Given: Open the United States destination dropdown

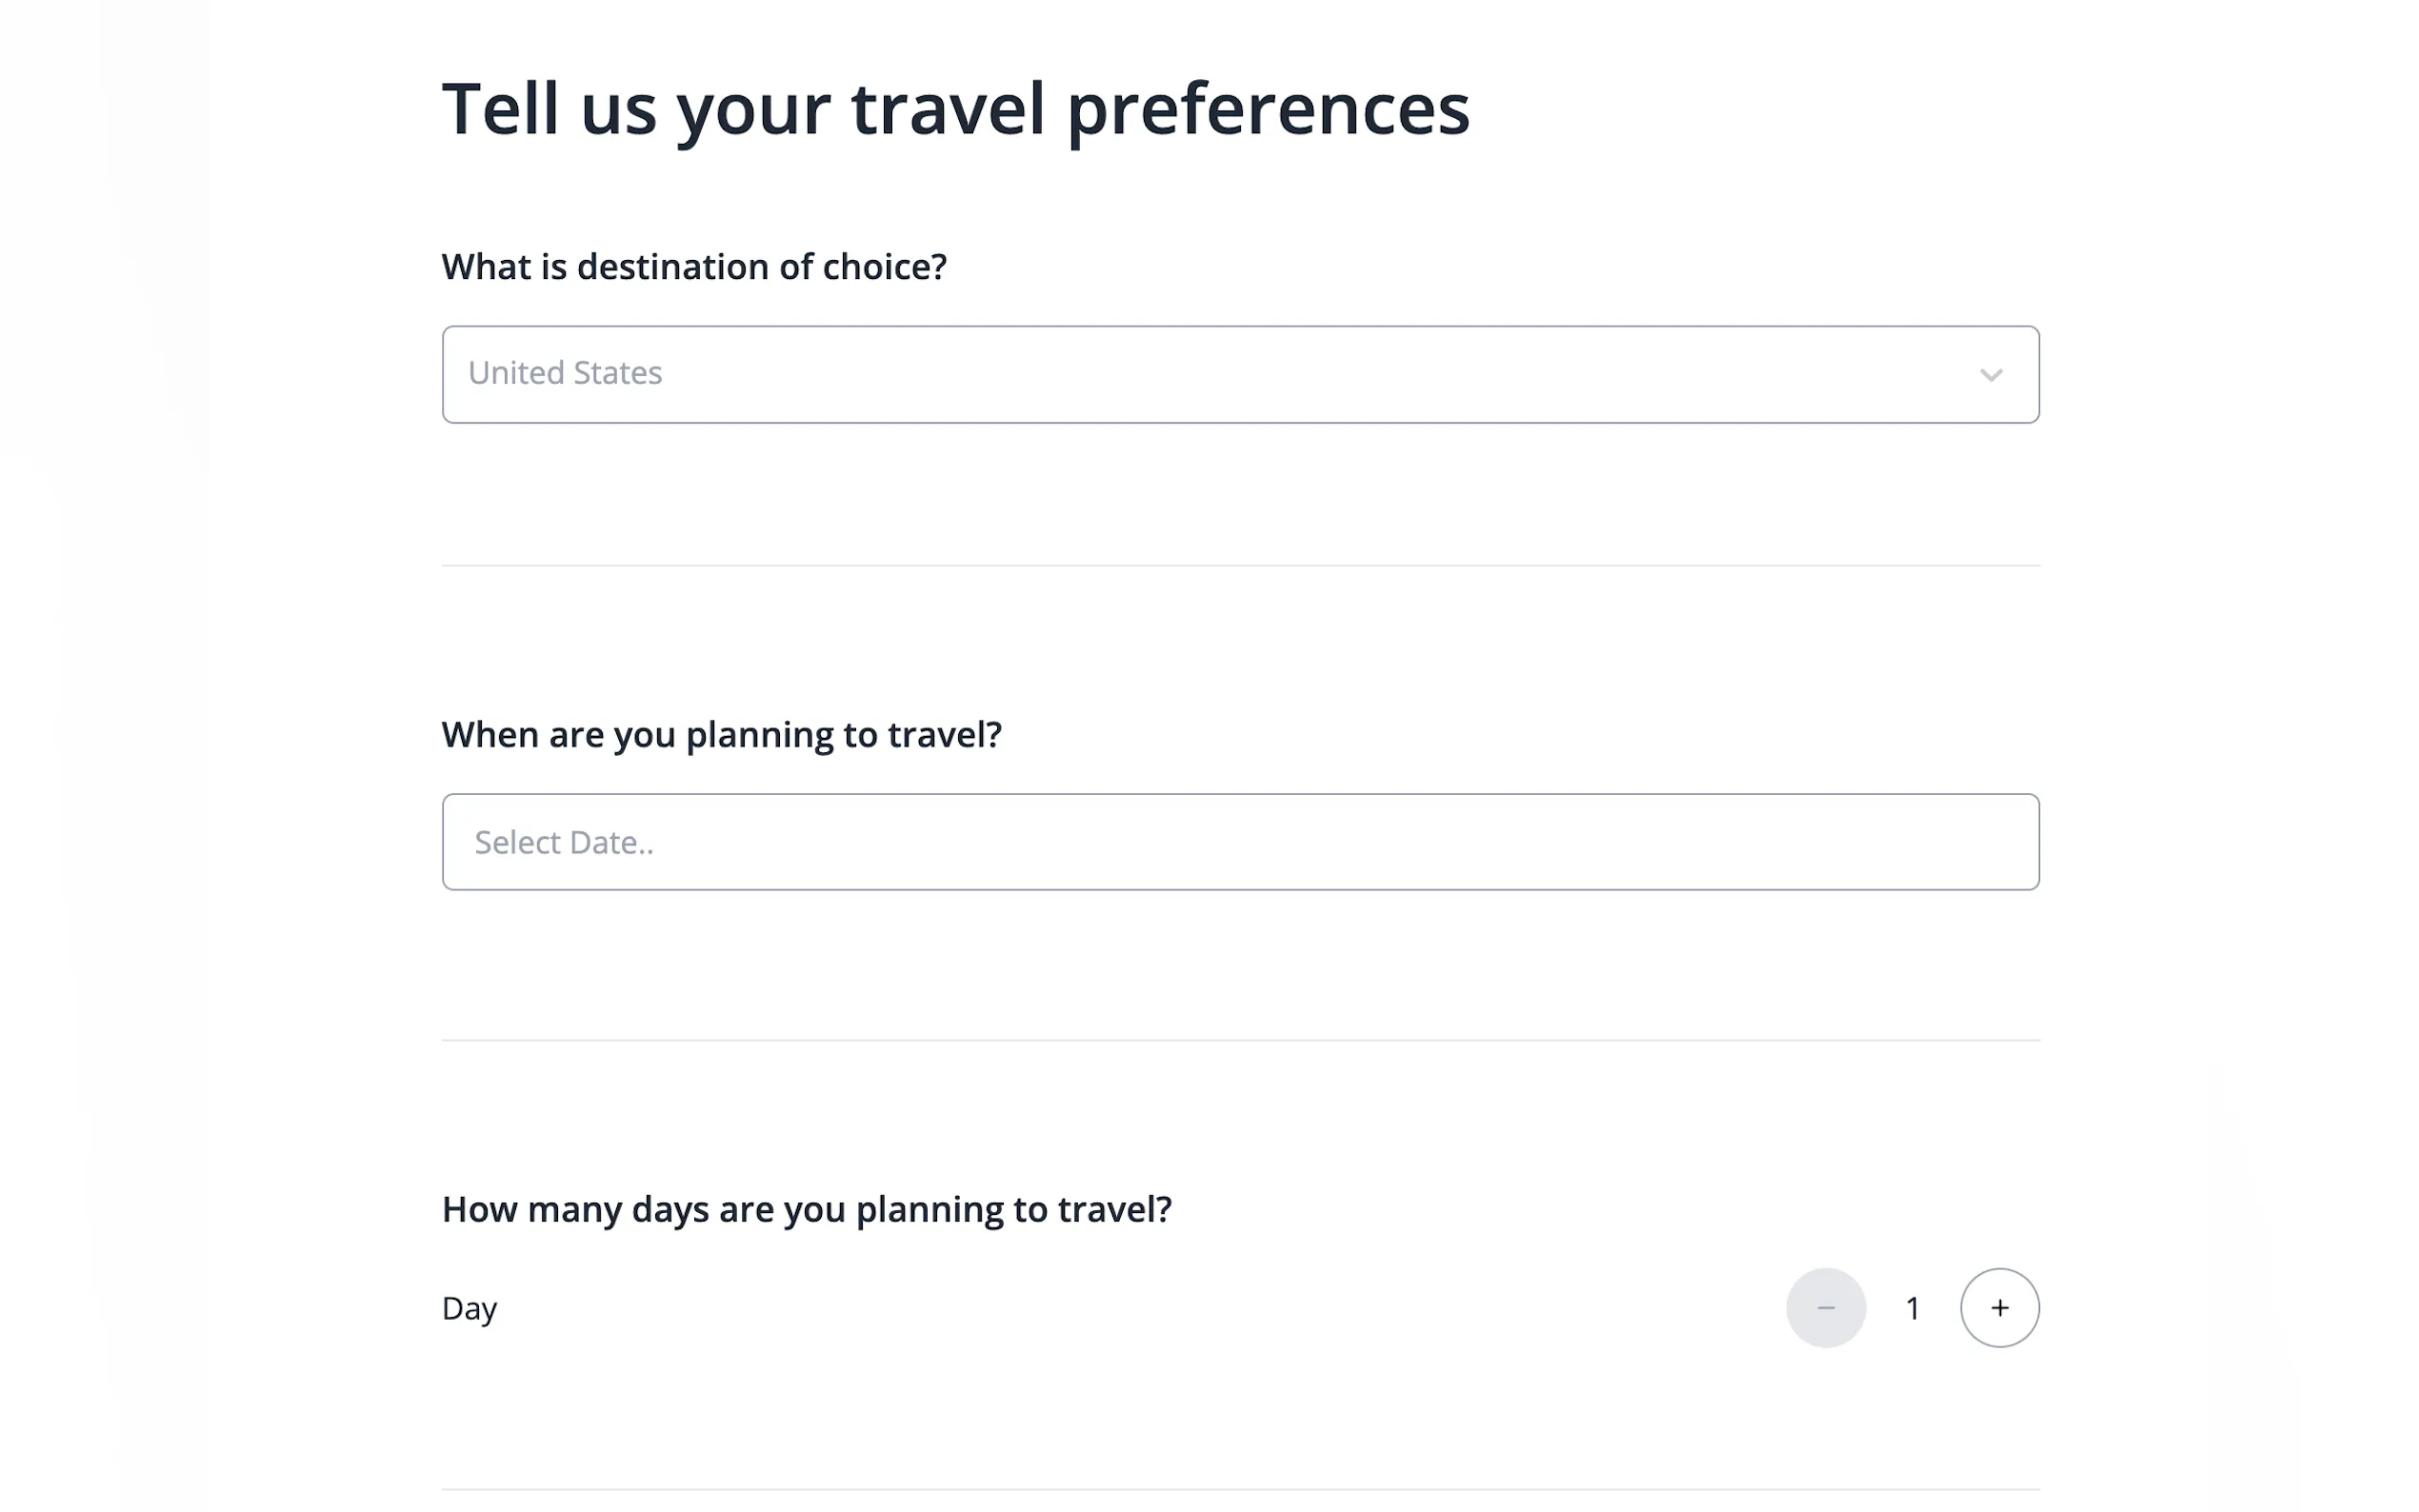Looking at the screenshot, I should coord(1240,374).
